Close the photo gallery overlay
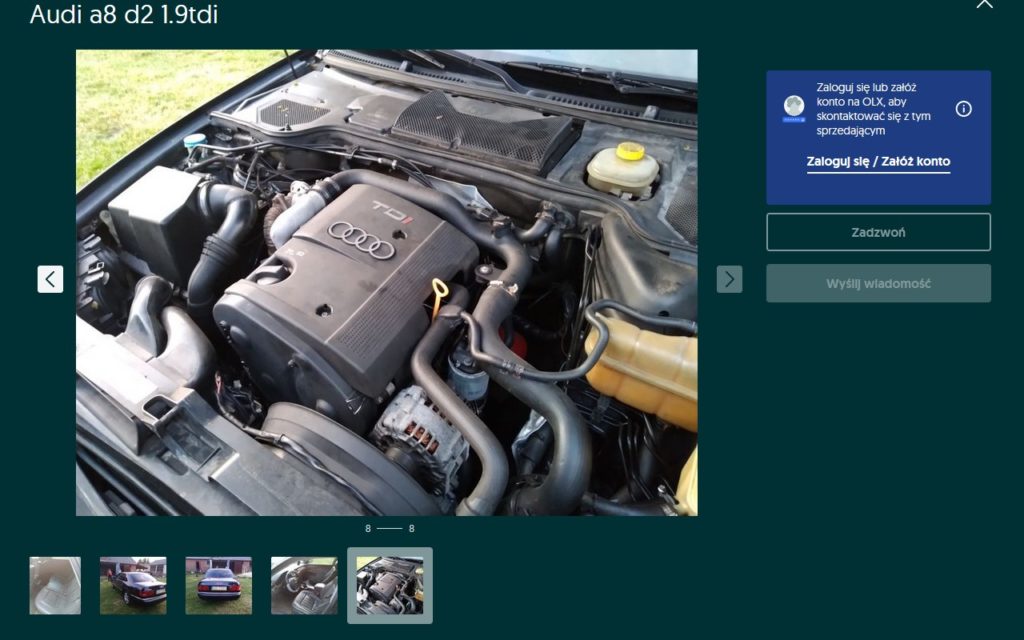Viewport: 1024px width, 640px height. pyautogui.click(x=984, y=4)
